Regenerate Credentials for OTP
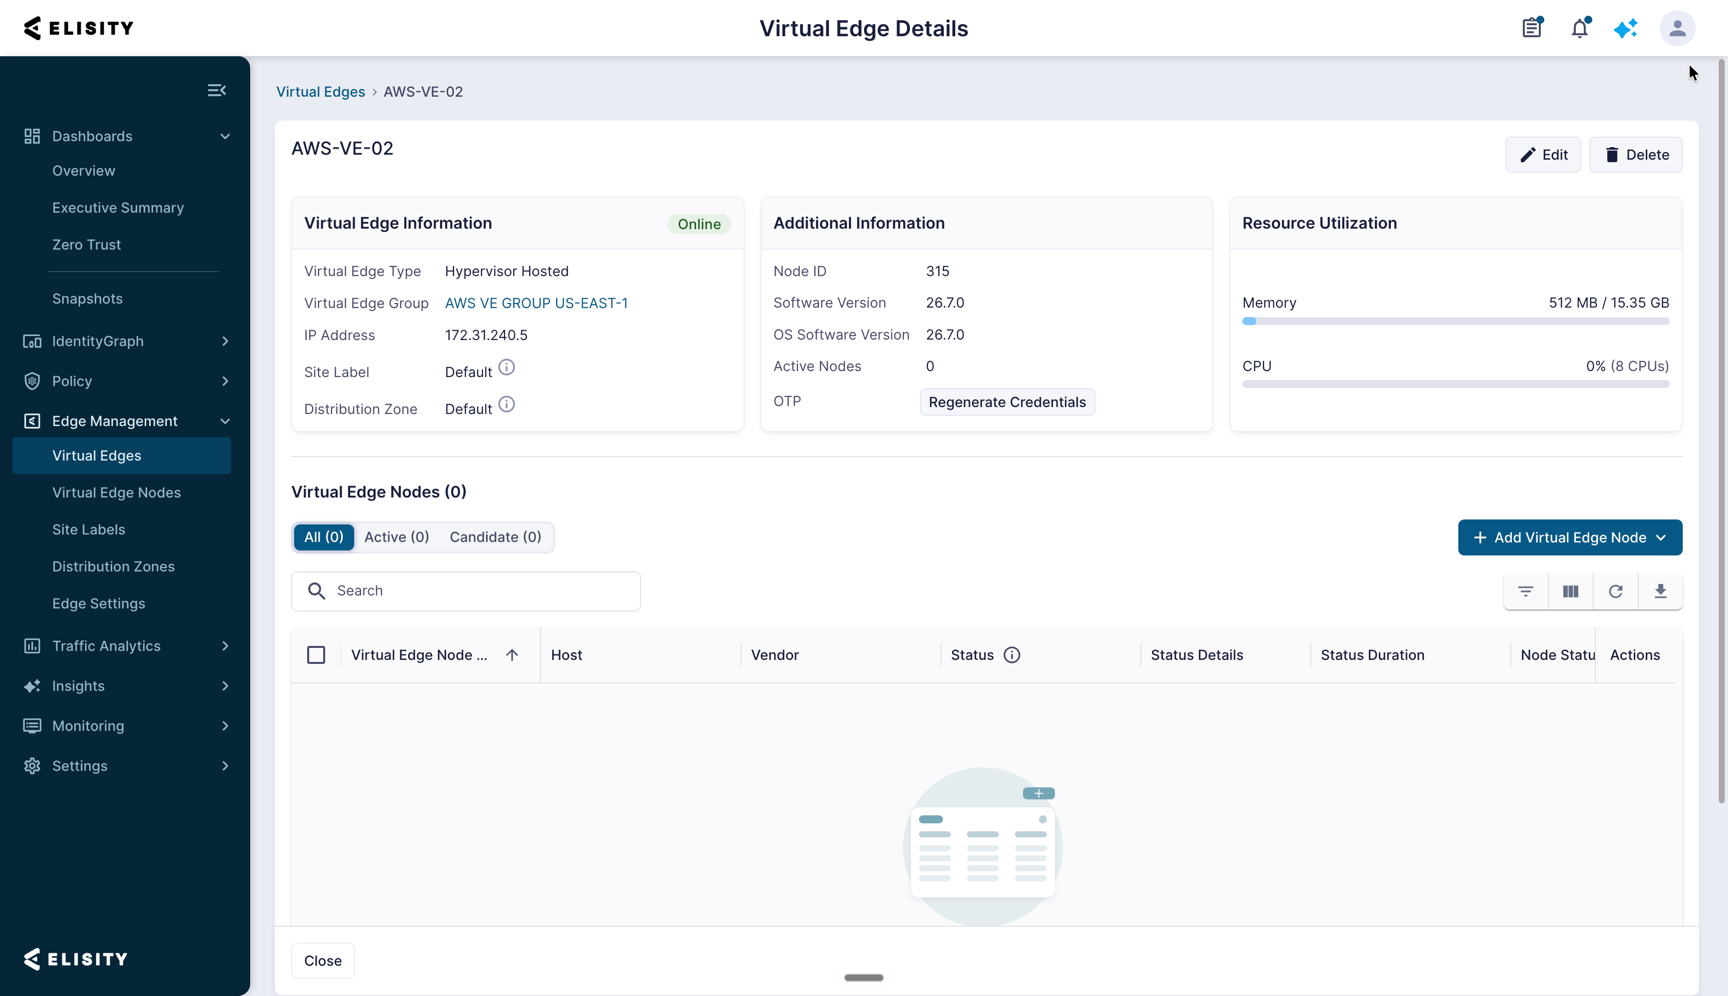The height and width of the screenshot is (996, 1728). click(1007, 402)
